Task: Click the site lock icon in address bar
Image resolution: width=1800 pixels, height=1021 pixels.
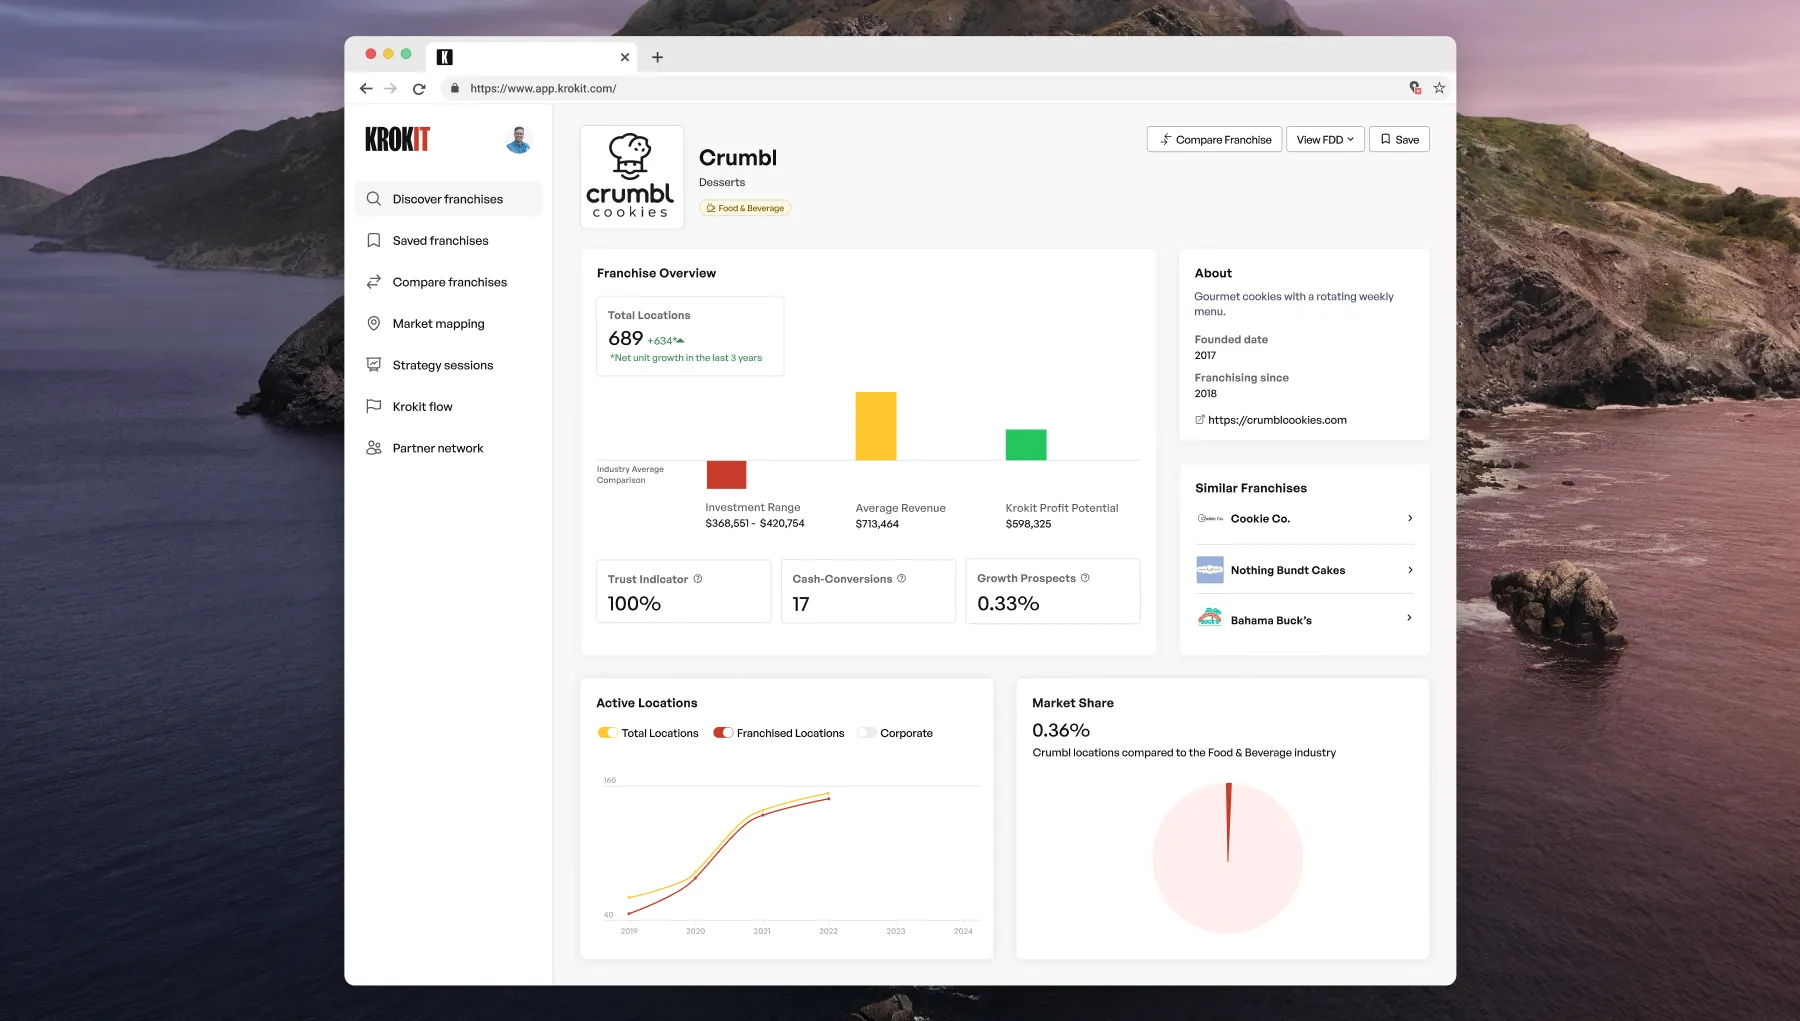Action: [x=455, y=88]
